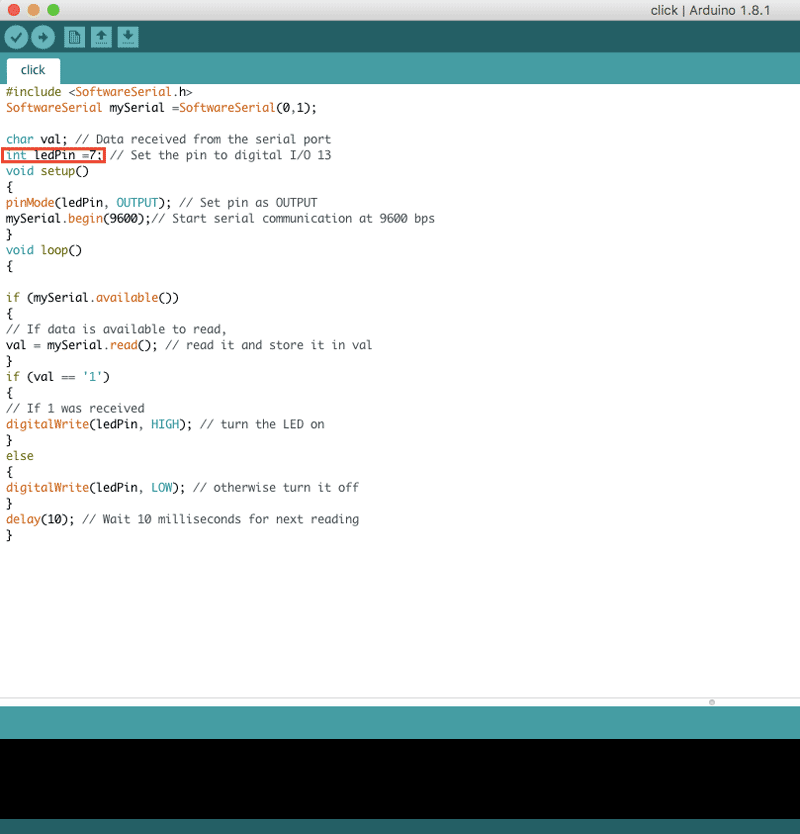Click the "click | Arduino 1.8.1" window title
Image resolution: width=800 pixels, height=834 pixels.
pos(710,10)
